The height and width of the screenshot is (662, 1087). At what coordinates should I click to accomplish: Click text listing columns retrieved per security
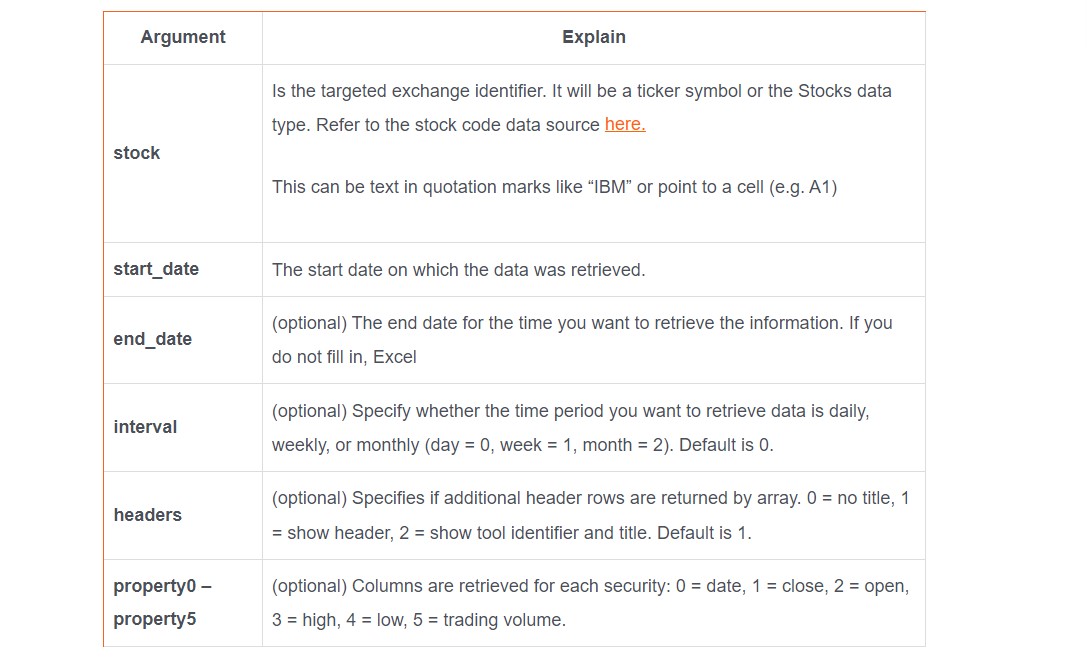click(x=590, y=602)
